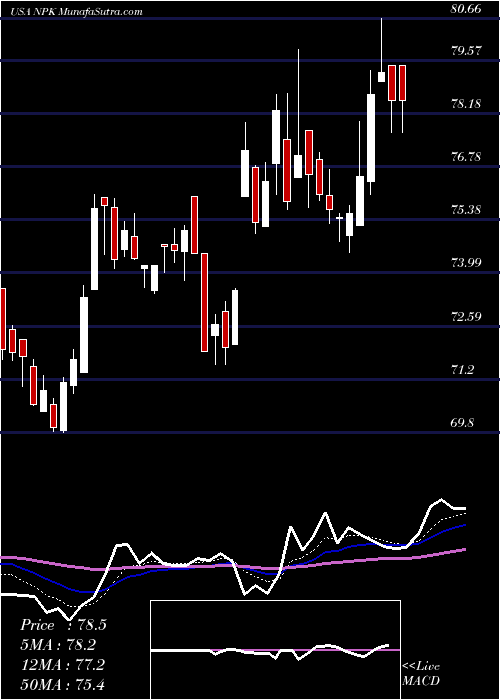
Task: Click the 76.78 price axis label
Action: (466, 157)
